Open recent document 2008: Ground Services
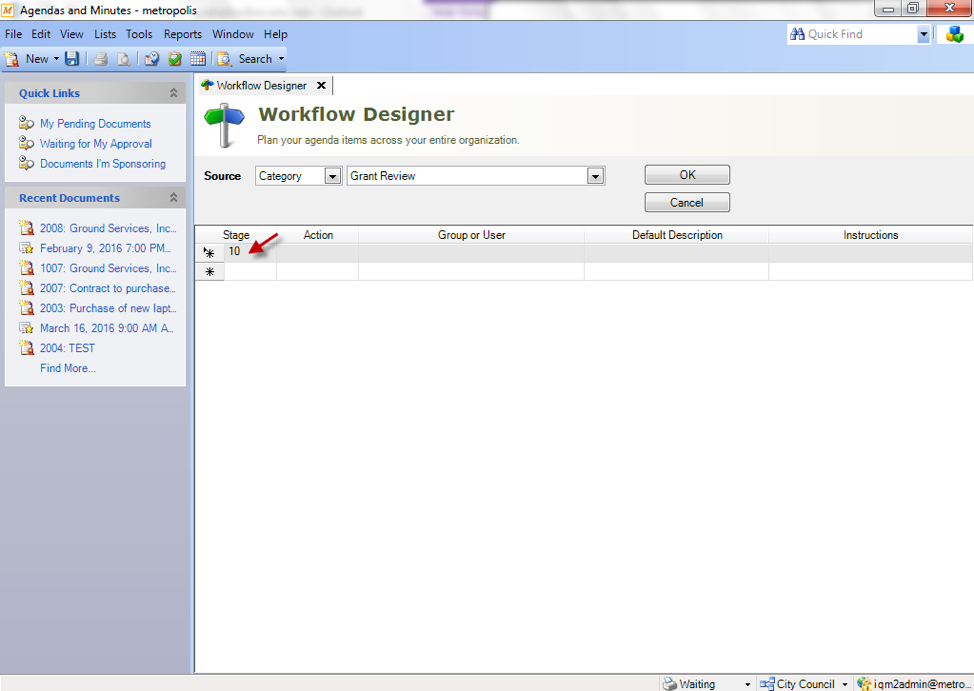Image resolution: width=974 pixels, height=691 pixels. tap(108, 228)
